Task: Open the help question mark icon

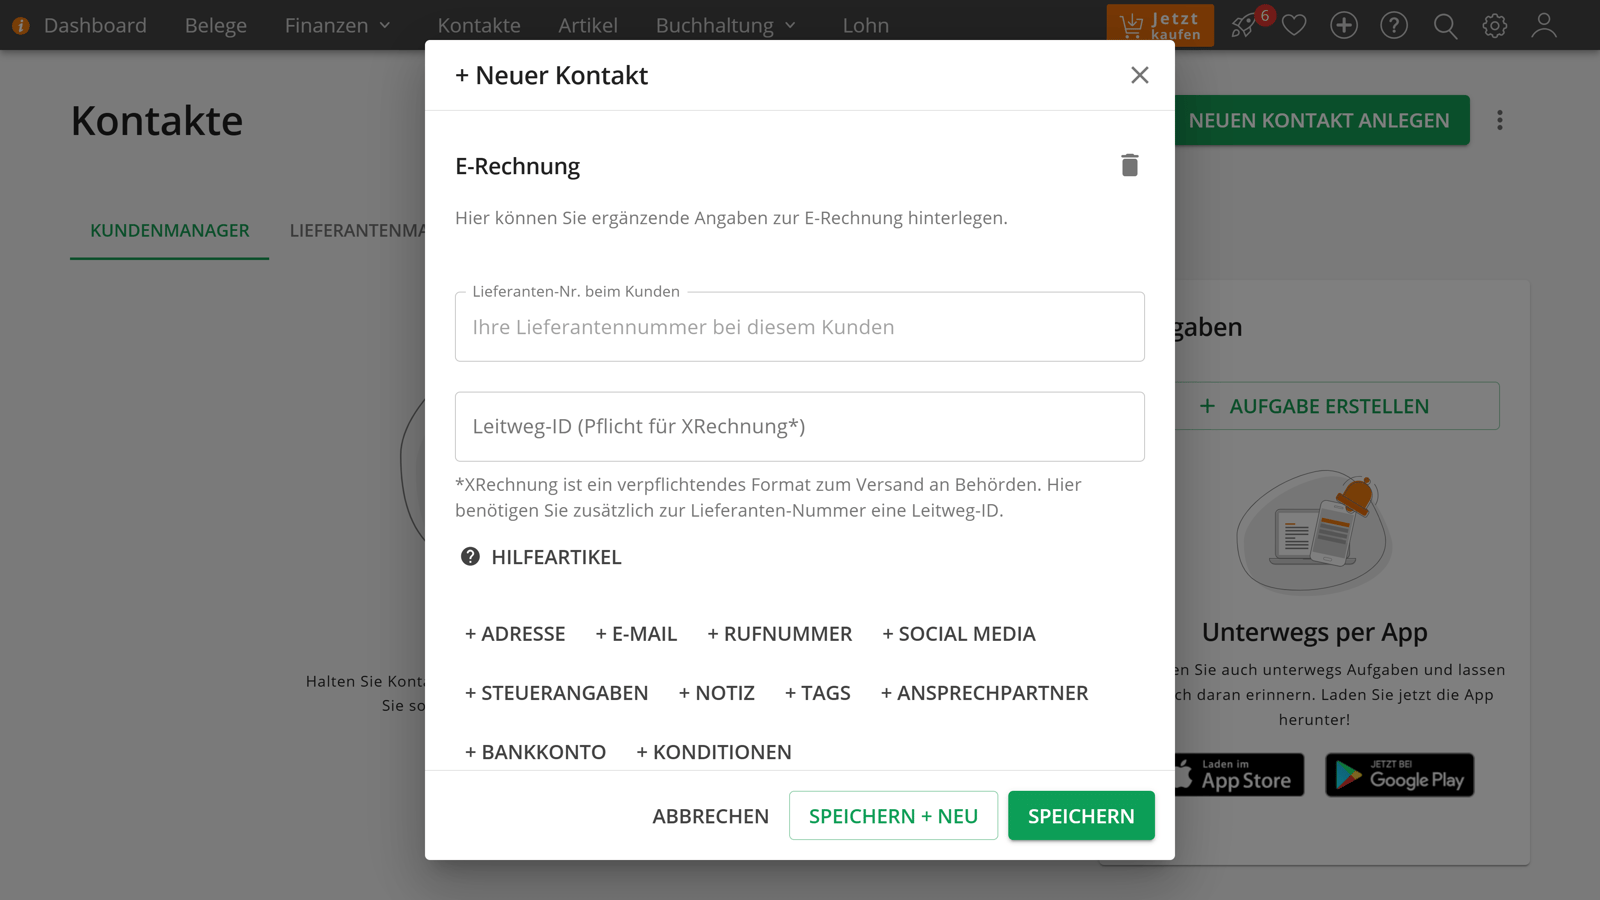Action: [1394, 25]
